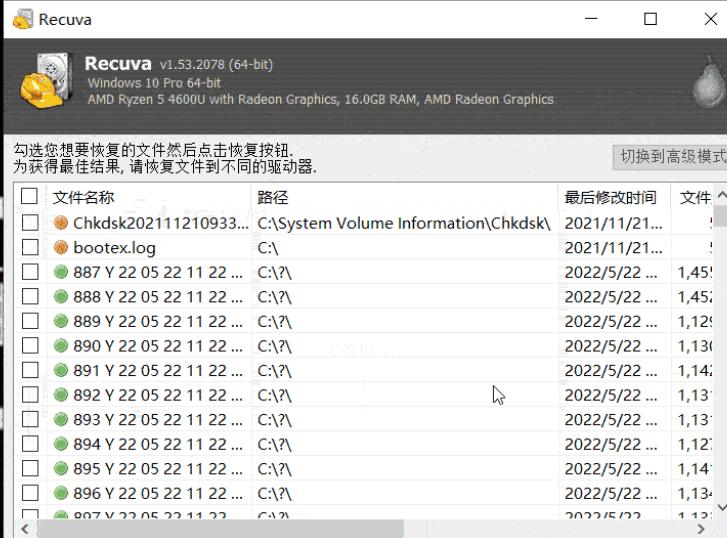Click the green status dot of file 891
727x538 pixels.
coord(61,370)
